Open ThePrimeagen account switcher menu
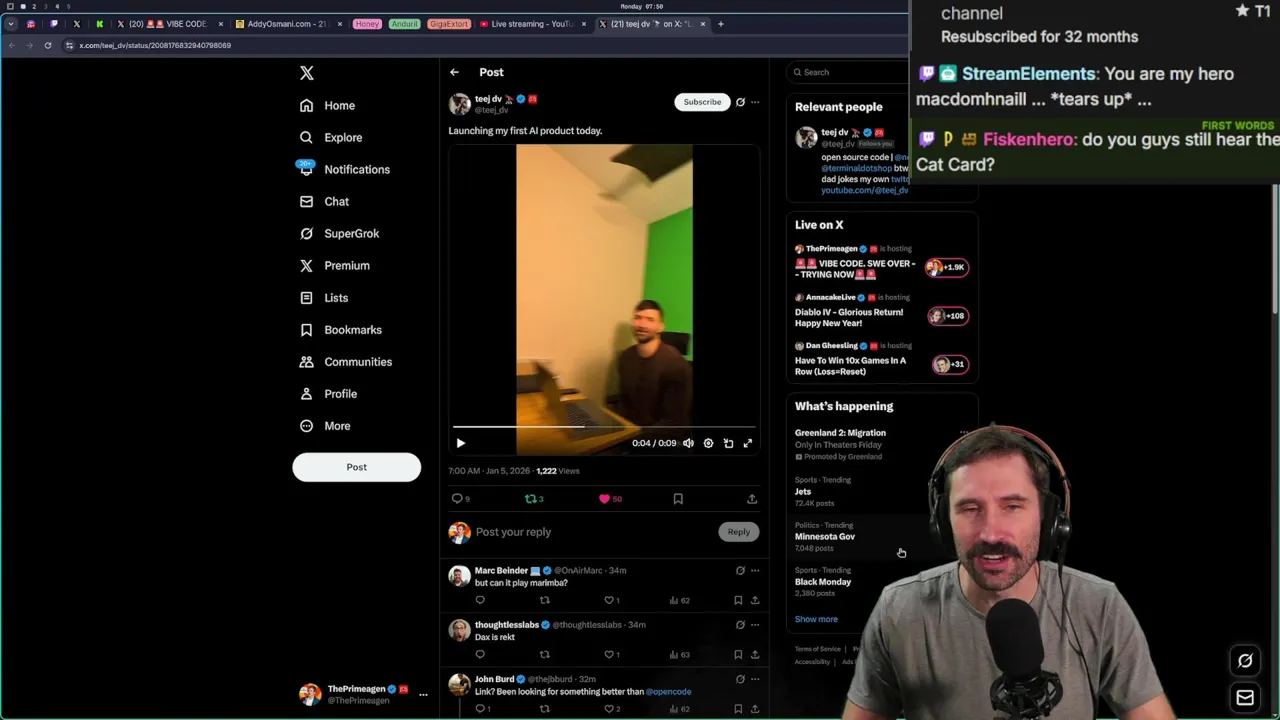This screenshot has height=720, width=1280. [x=364, y=694]
